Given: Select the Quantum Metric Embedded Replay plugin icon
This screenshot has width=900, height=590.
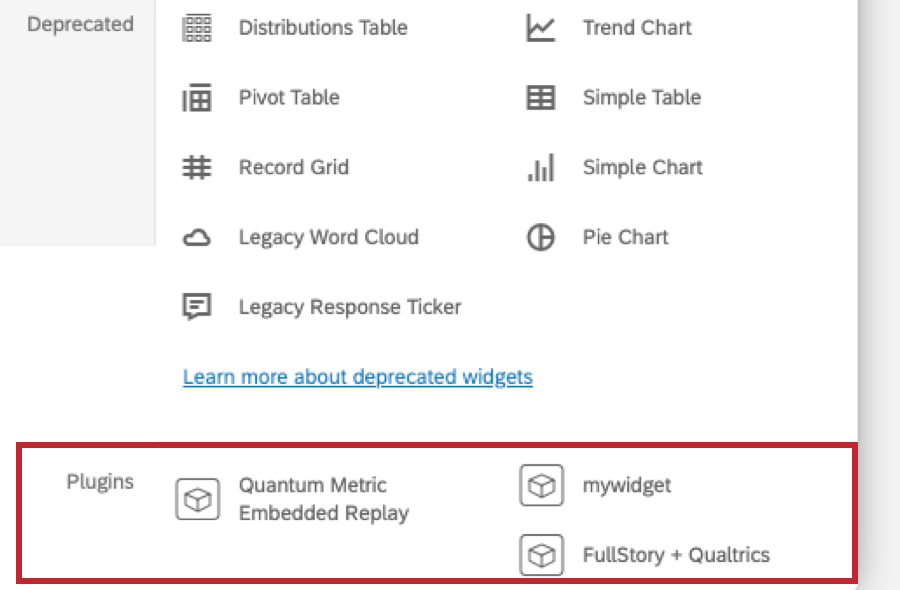Looking at the screenshot, I should coord(199,497).
